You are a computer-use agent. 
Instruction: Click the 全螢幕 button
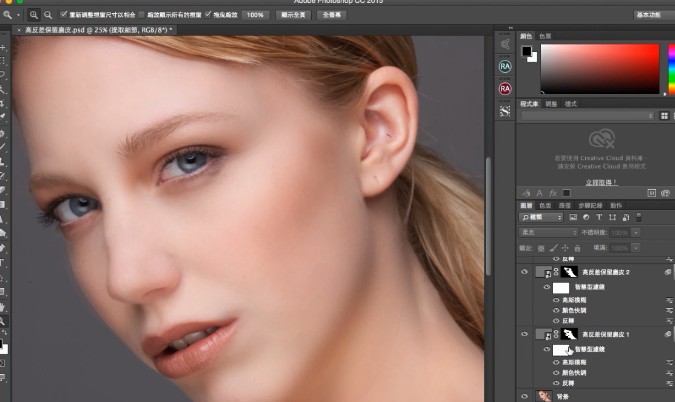[x=331, y=15]
